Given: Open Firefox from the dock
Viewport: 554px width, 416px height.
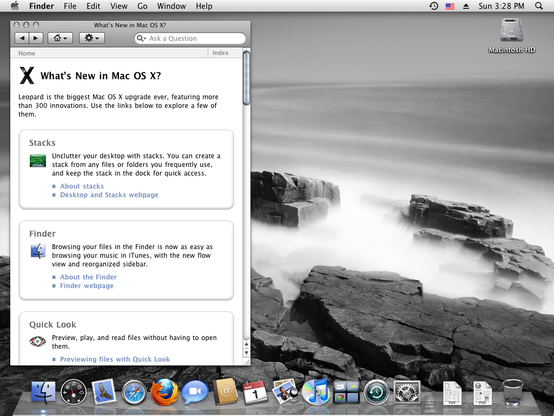Looking at the screenshot, I should pos(164,392).
